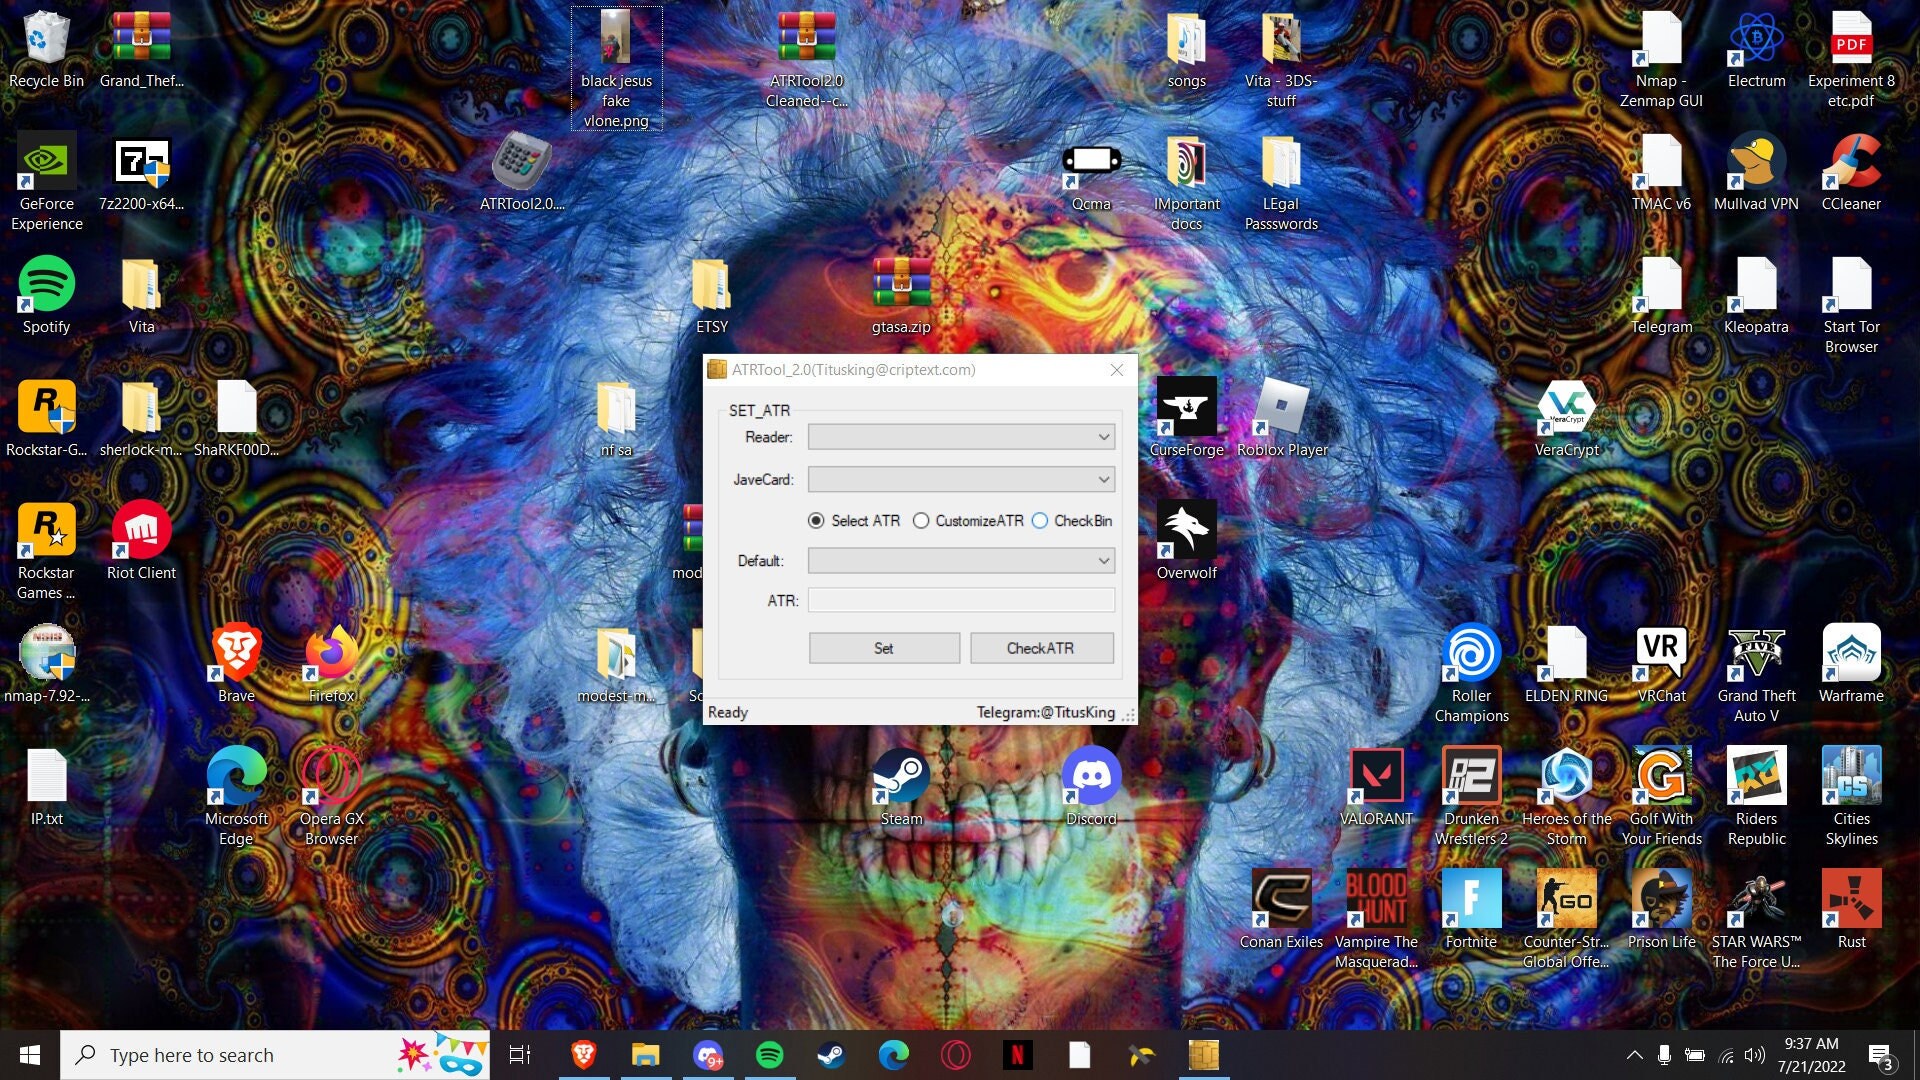Click the Check ATR button

1041,647
